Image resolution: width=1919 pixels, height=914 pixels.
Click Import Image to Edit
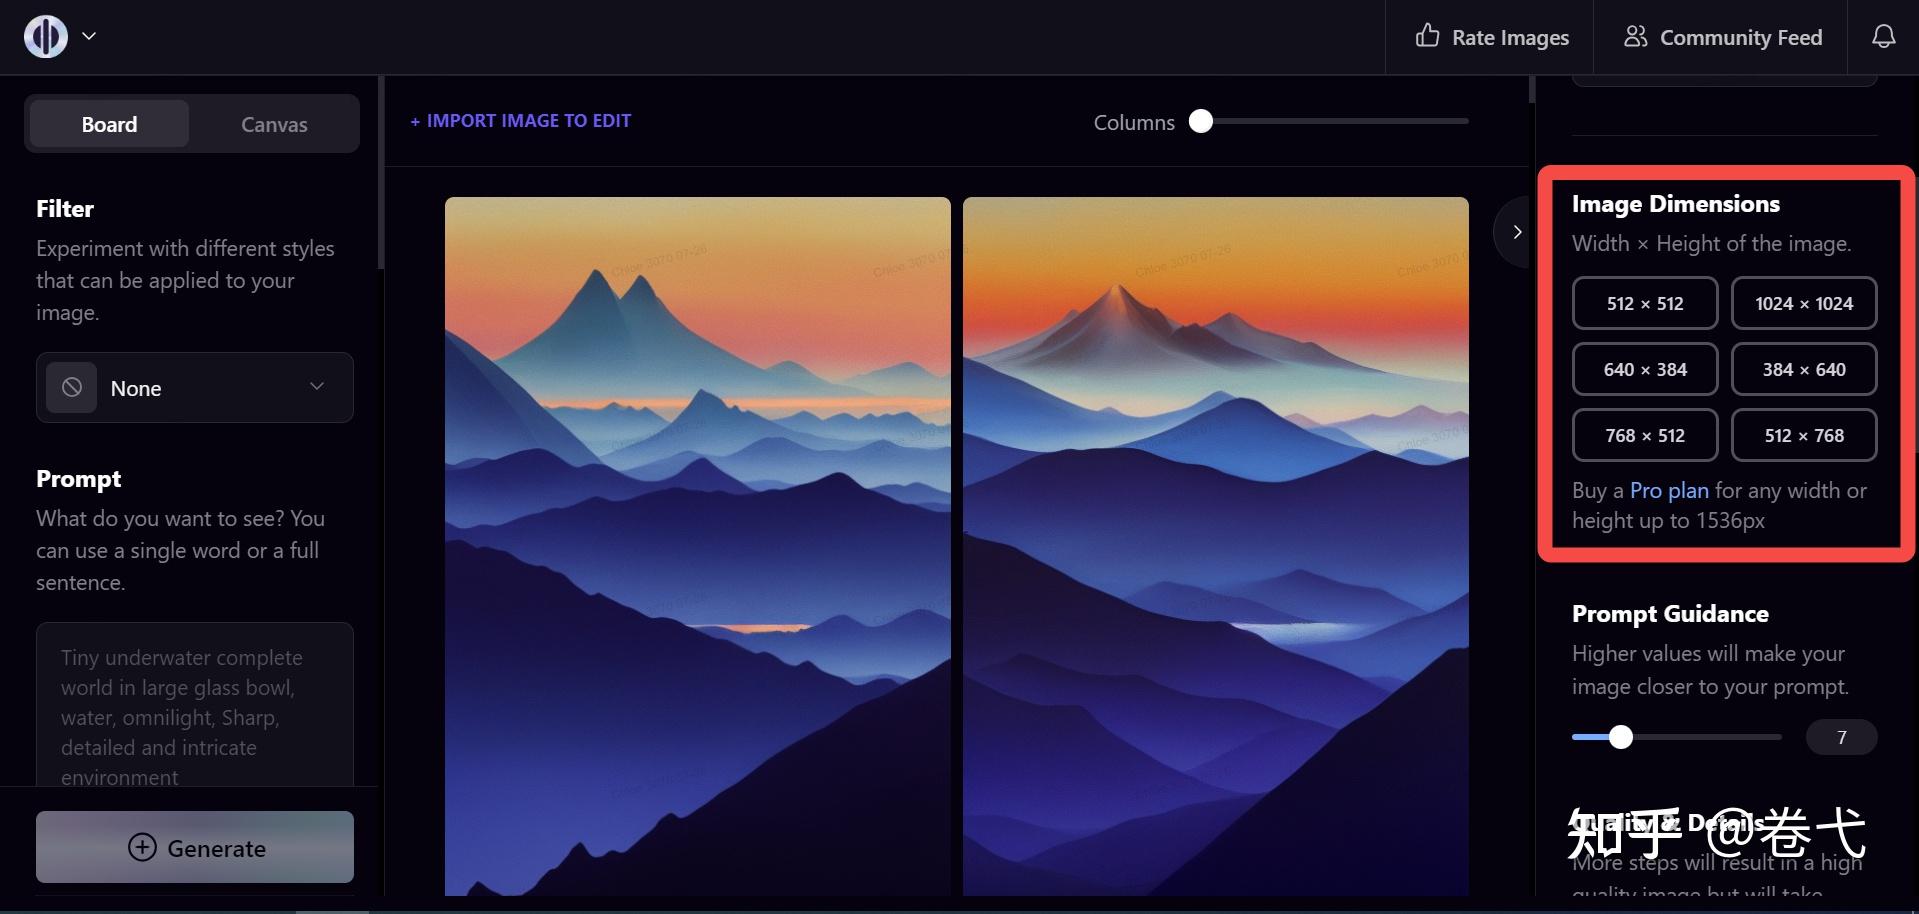pyautogui.click(x=520, y=121)
